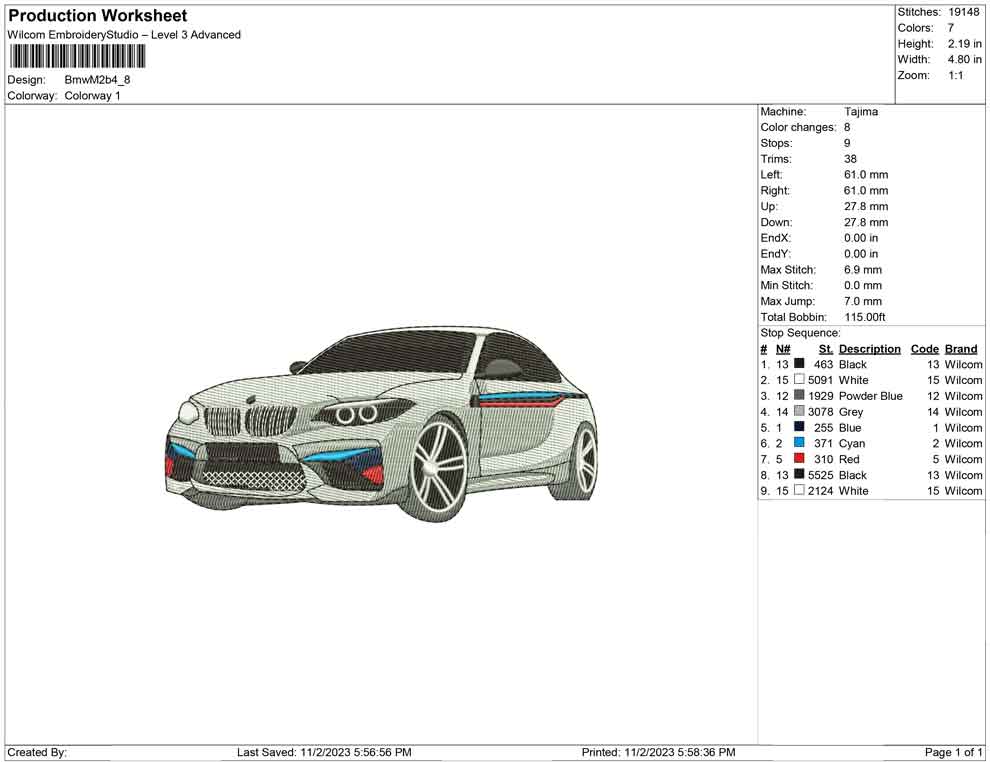Click the Color changes value 8
990x762 pixels.
847,127
